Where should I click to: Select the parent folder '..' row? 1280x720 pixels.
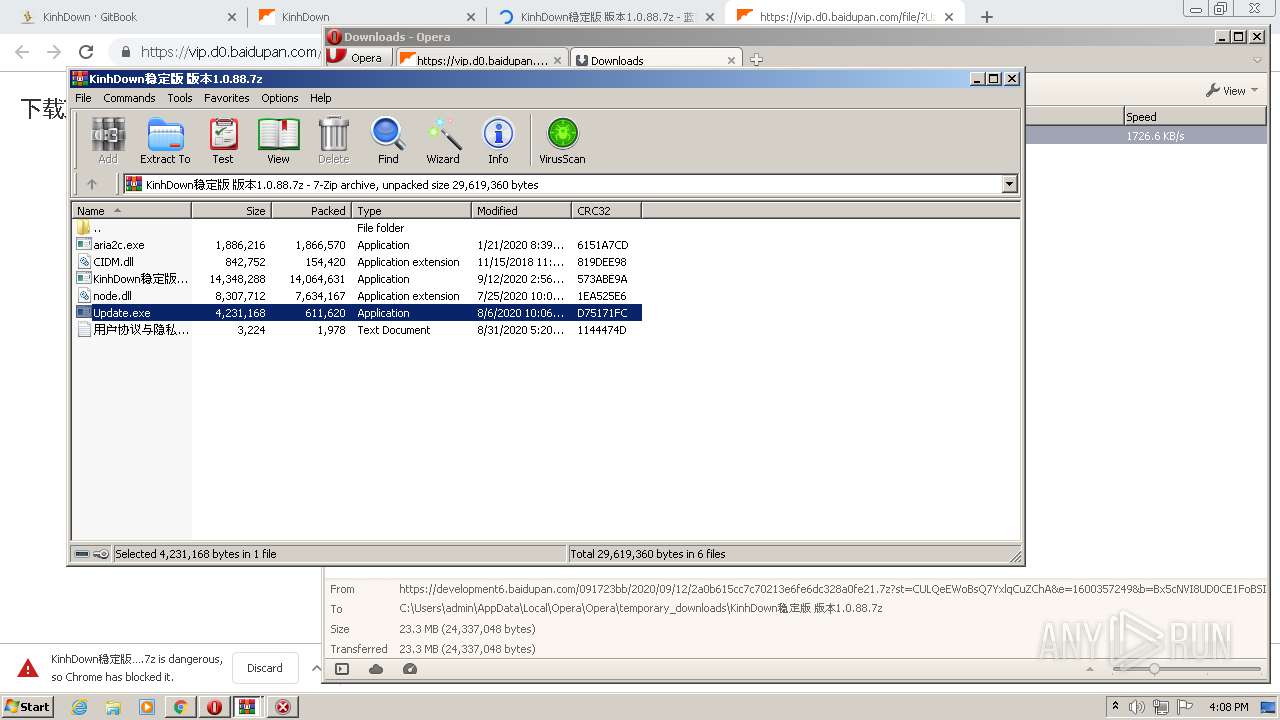point(357,228)
